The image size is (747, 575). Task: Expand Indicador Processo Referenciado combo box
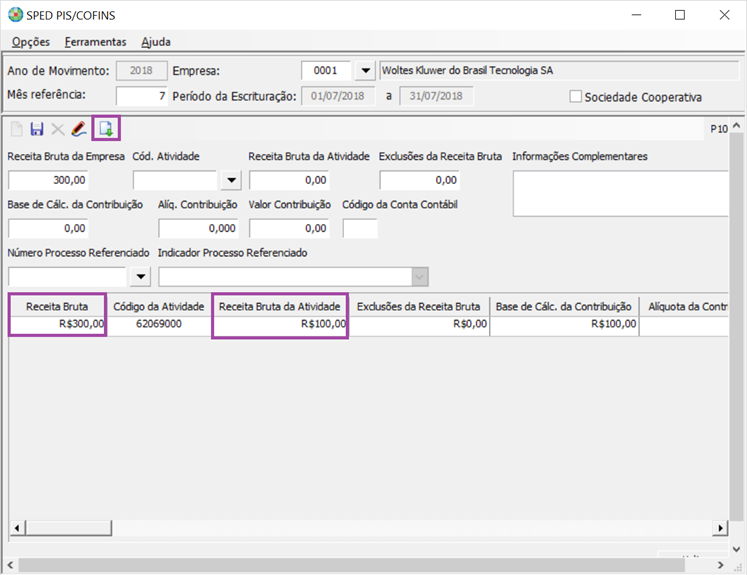(x=420, y=277)
